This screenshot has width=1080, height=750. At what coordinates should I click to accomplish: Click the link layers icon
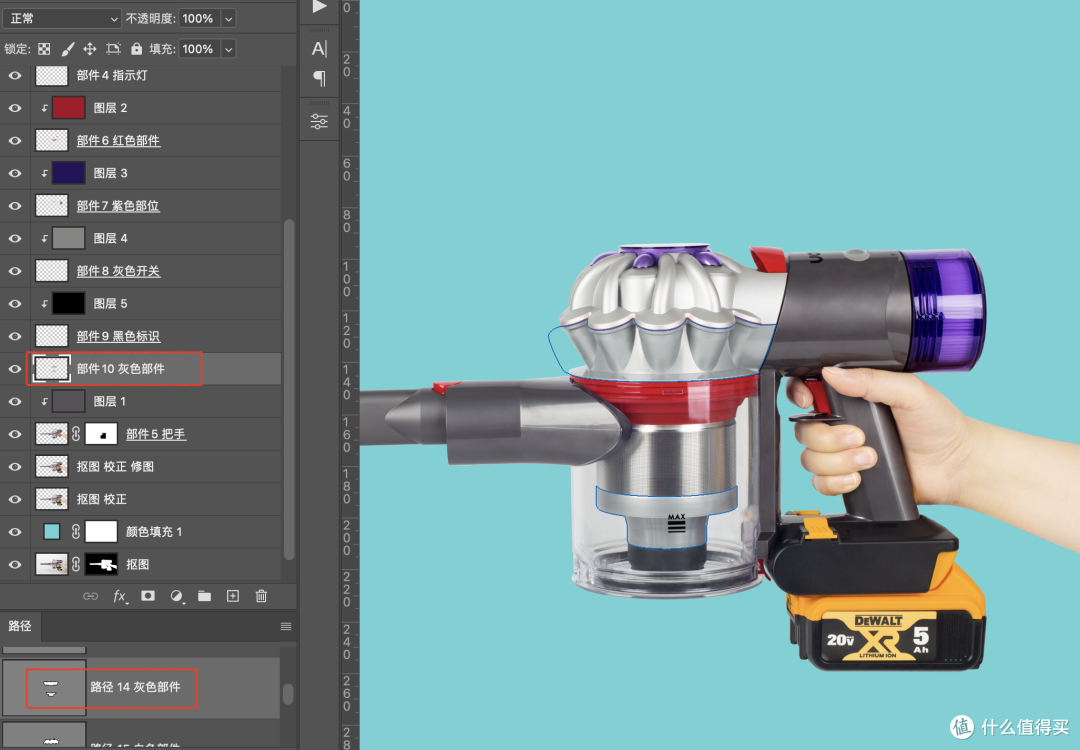(x=90, y=596)
